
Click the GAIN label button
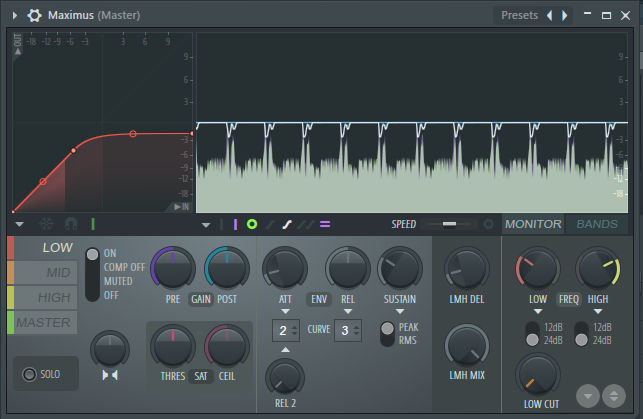[x=201, y=299]
